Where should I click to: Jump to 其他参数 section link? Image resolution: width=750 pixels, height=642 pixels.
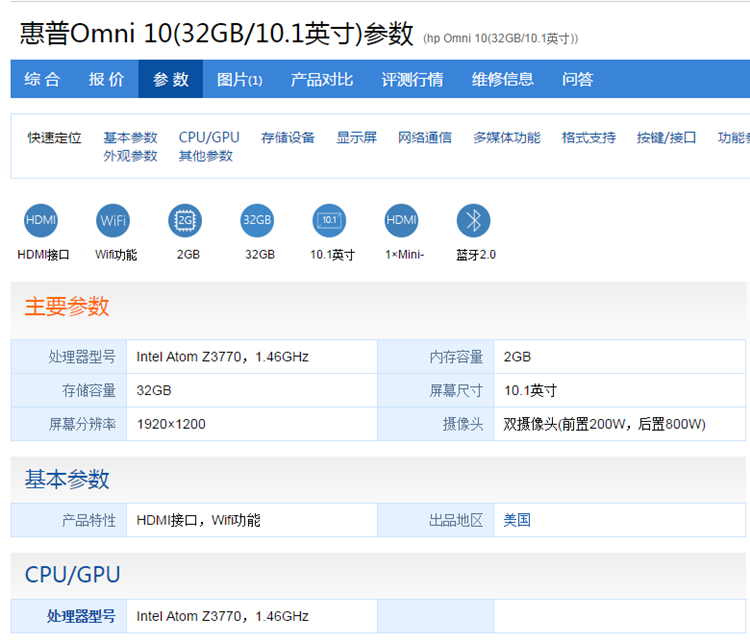206,156
